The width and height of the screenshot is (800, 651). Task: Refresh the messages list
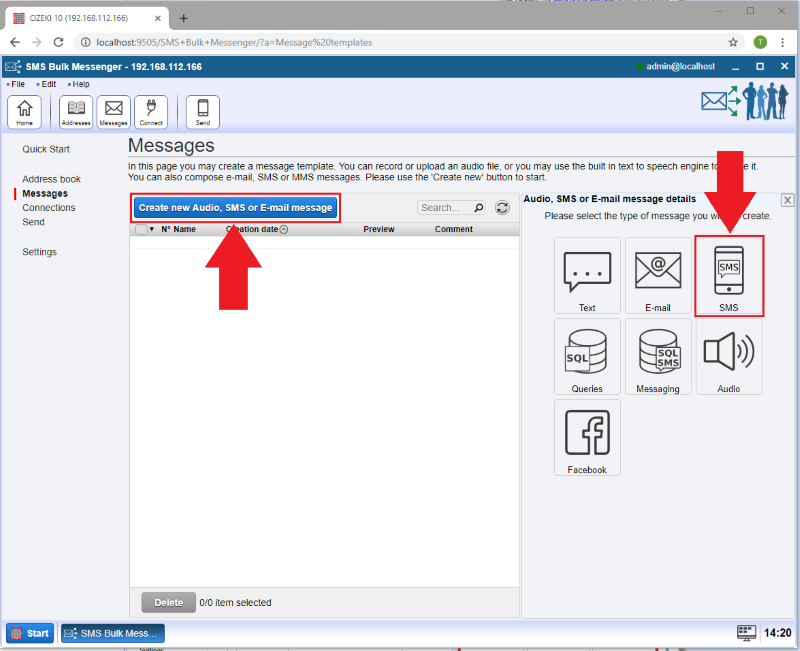[503, 208]
